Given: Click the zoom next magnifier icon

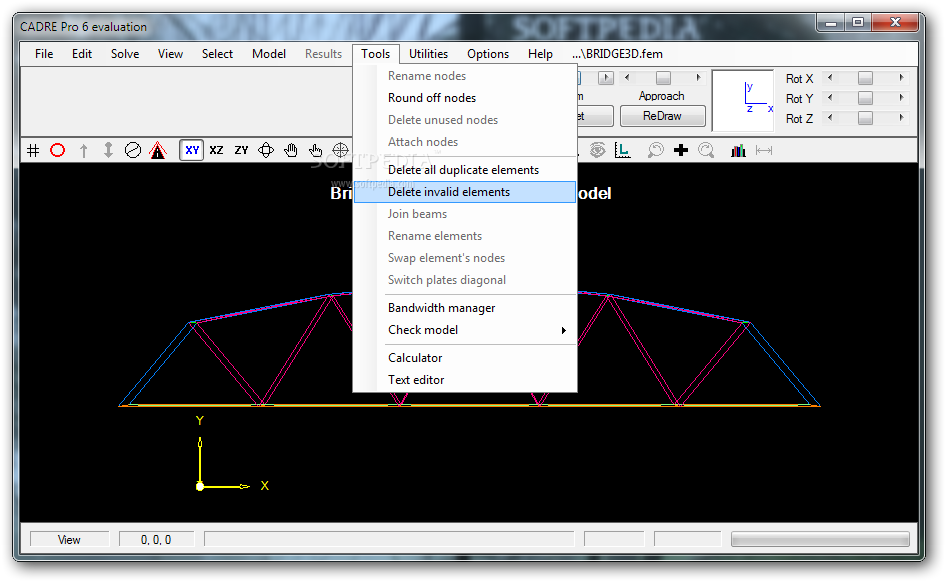Looking at the screenshot, I should pos(706,150).
